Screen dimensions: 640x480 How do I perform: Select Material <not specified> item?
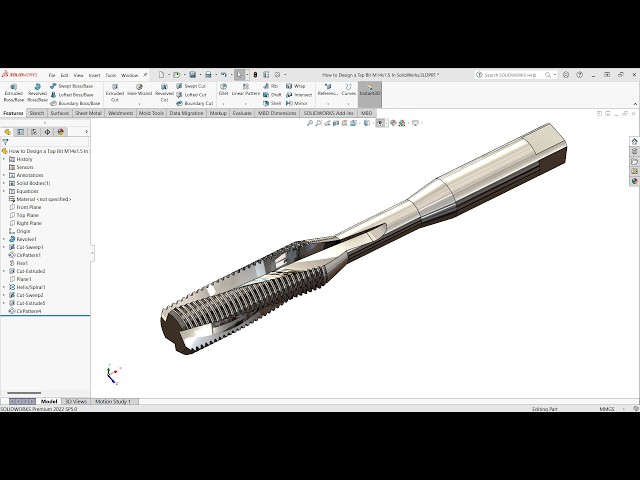point(40,199)
